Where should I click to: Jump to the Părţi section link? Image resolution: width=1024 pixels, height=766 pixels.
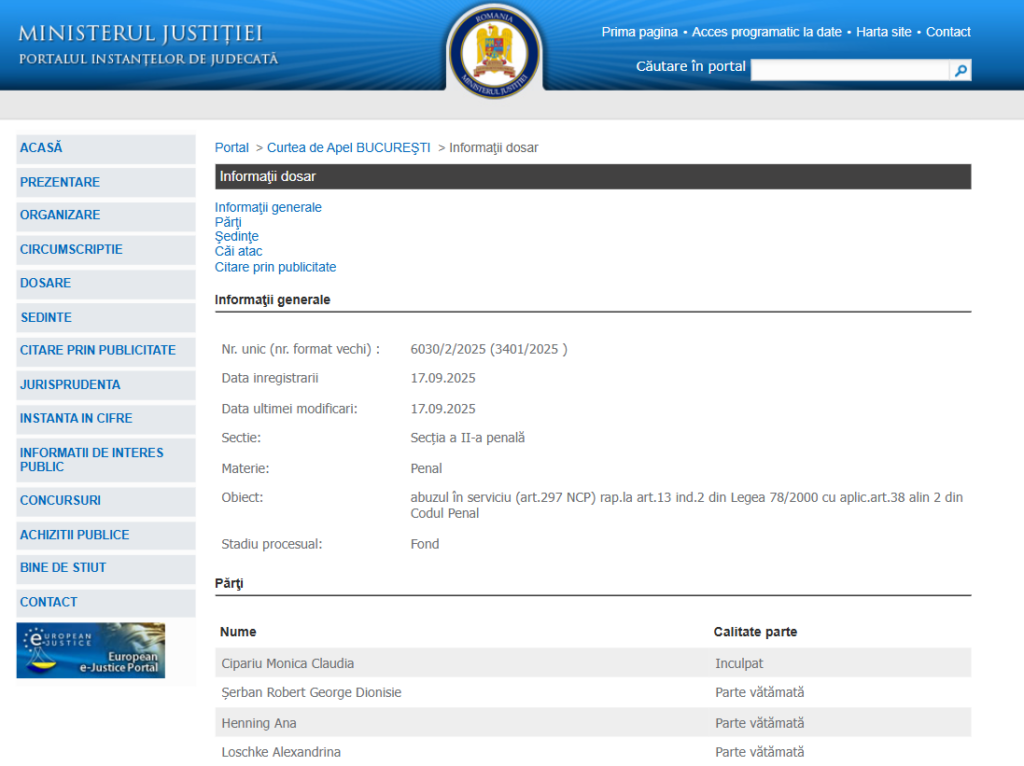coord(228,222)
